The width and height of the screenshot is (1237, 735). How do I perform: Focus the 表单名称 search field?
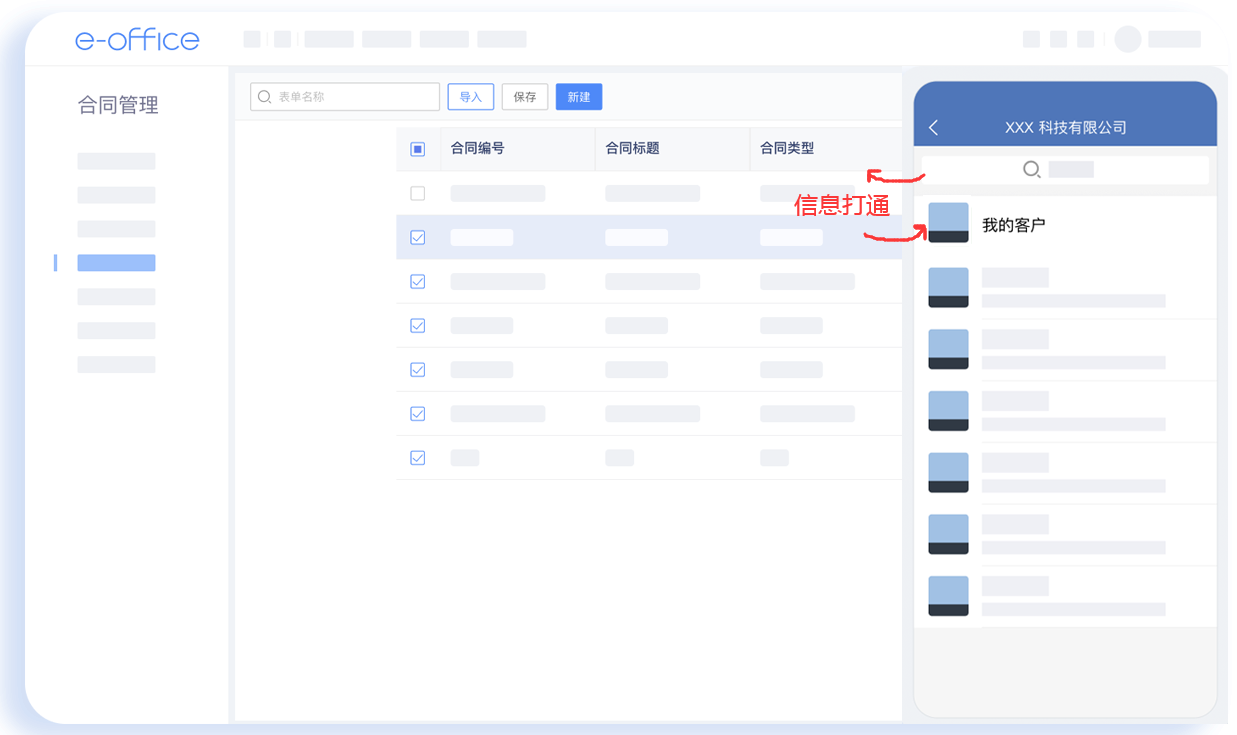[x=345, y=97]
